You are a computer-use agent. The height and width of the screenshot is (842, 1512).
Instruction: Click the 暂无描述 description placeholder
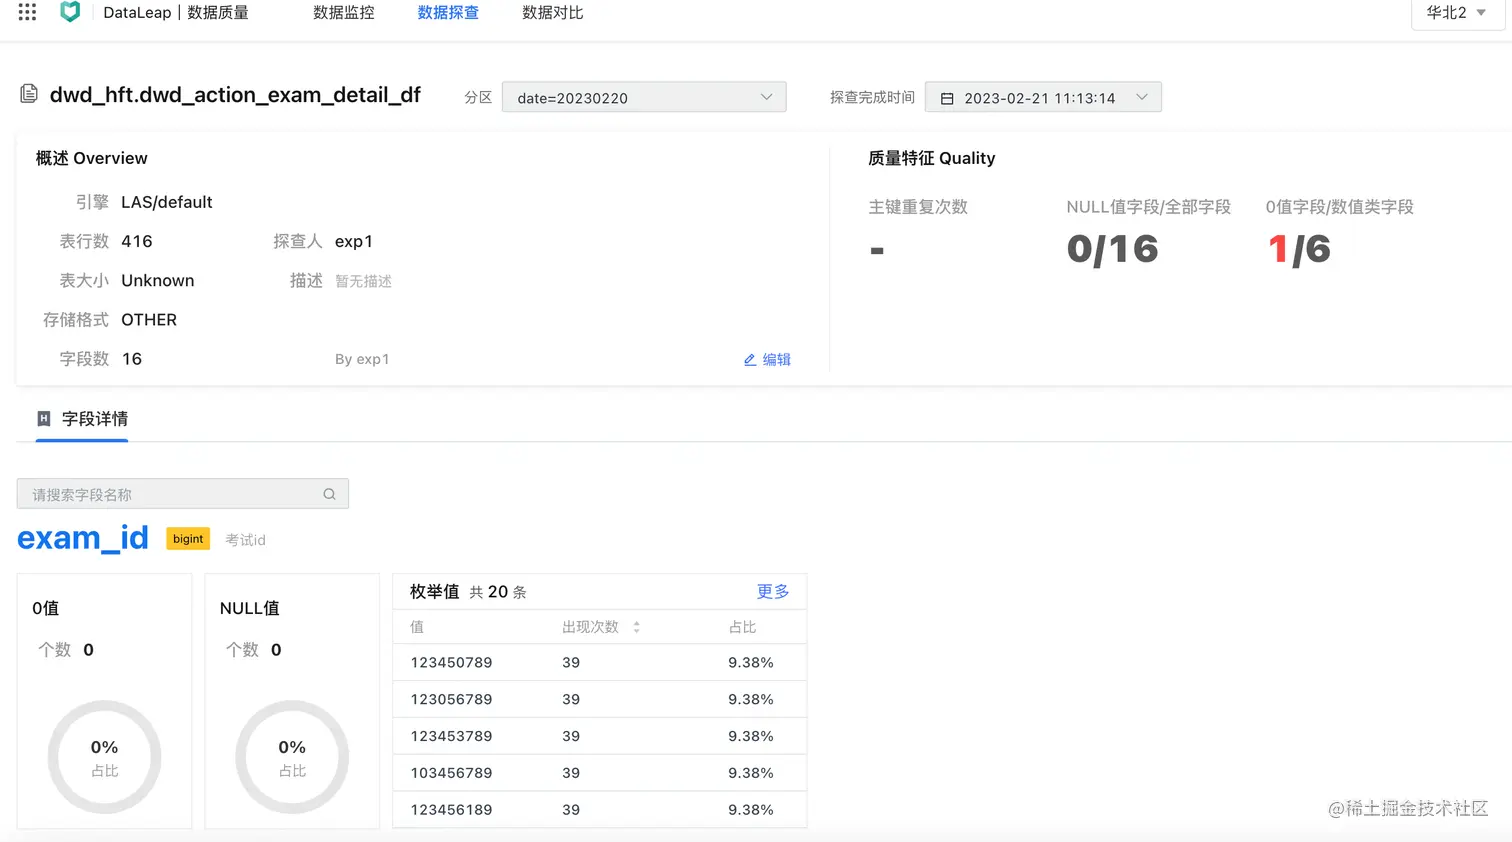363,281
